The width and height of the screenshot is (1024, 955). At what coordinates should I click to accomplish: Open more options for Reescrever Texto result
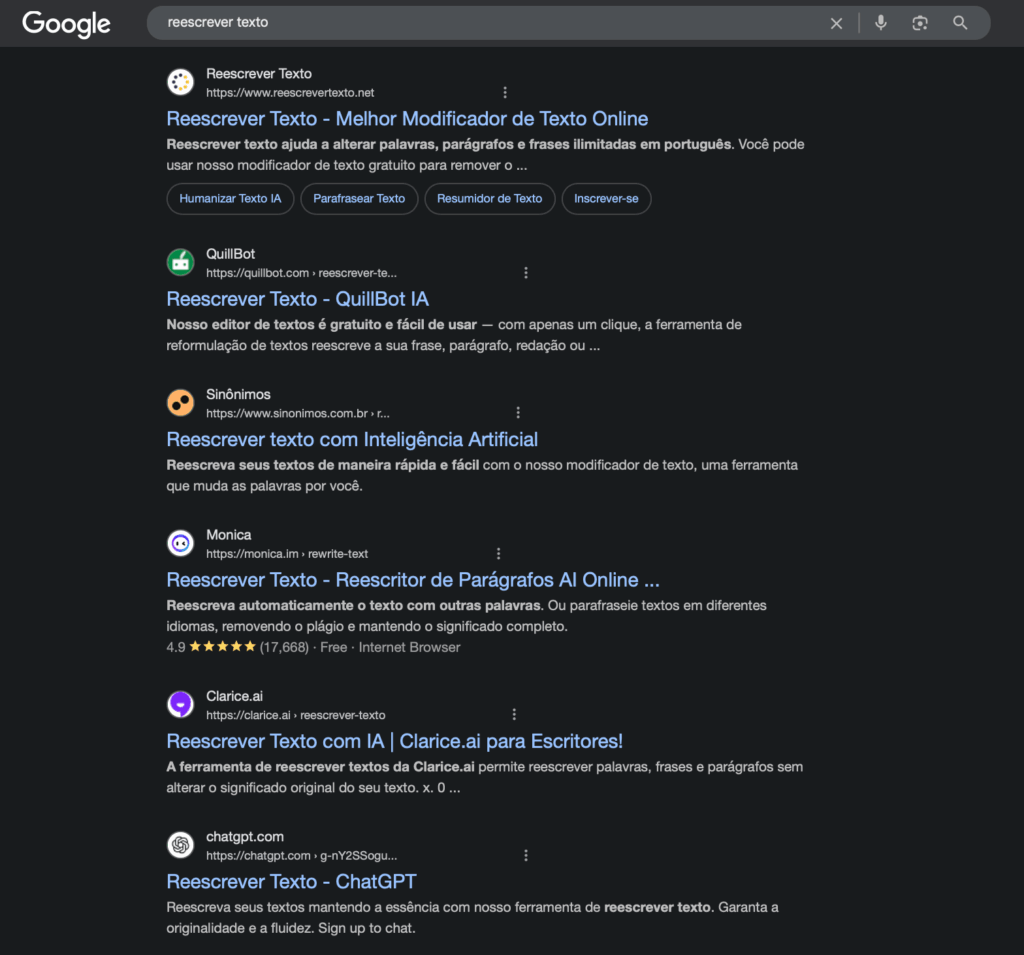tap(505, 93)
